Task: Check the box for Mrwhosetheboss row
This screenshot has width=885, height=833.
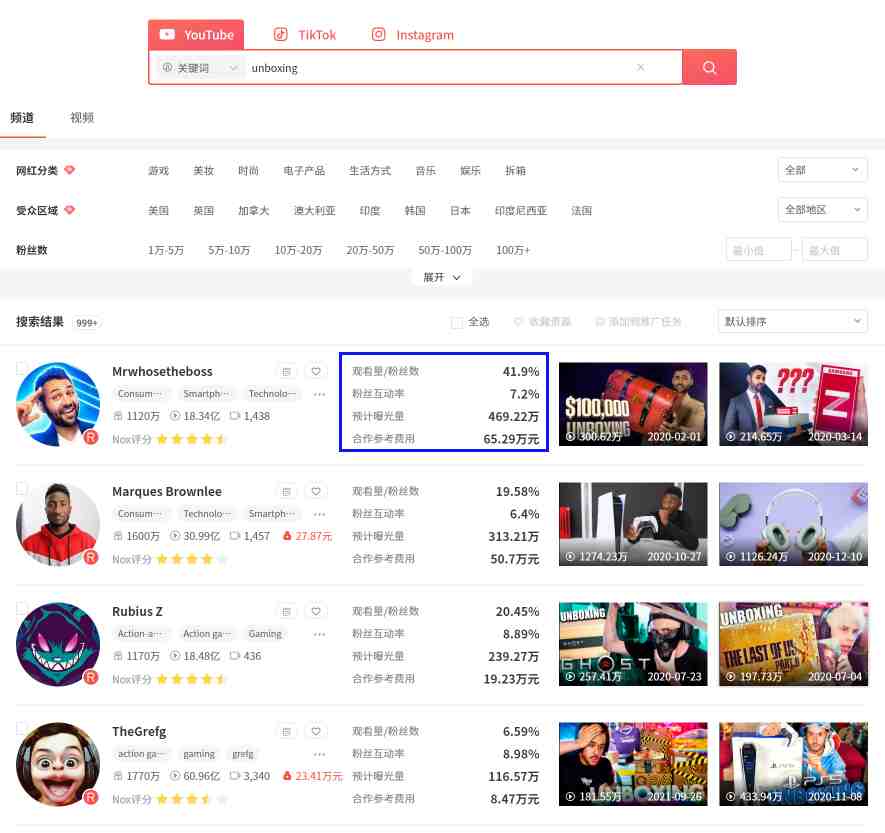Action: point(21,368)
